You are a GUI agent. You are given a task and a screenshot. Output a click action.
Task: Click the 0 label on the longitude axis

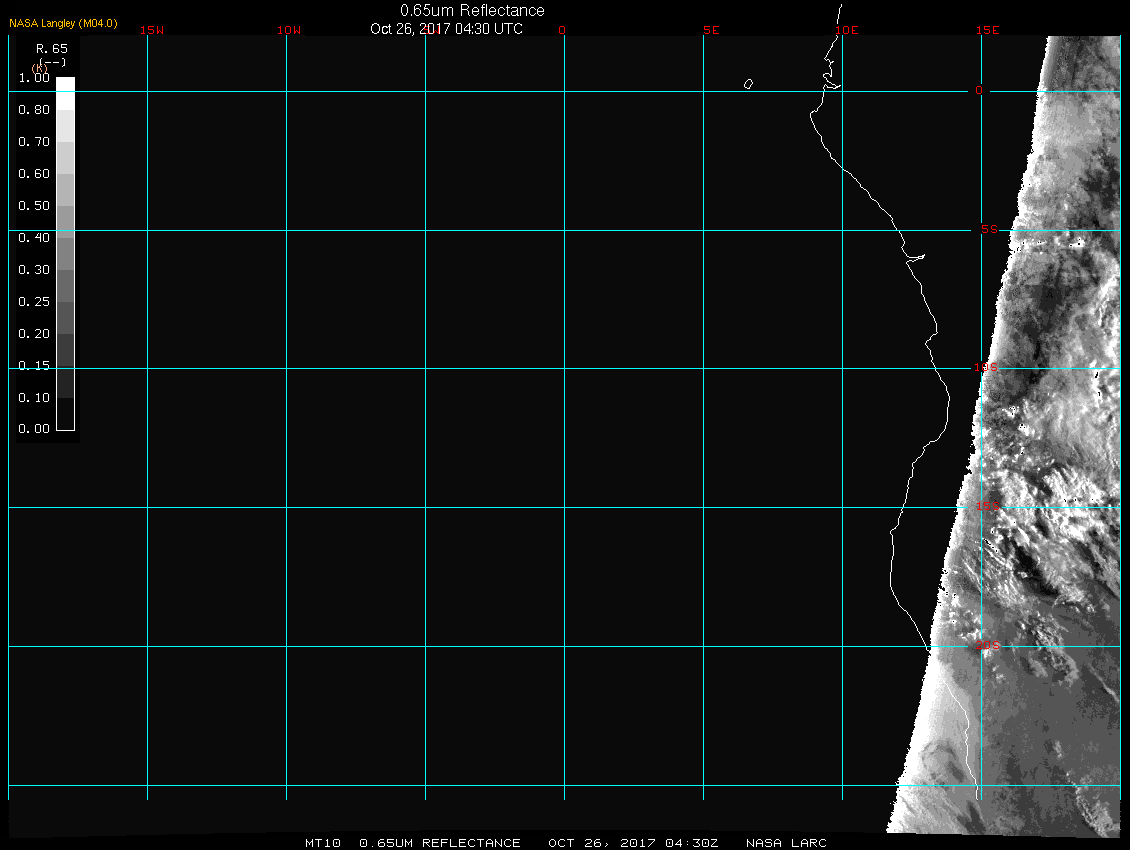(562, 30)
